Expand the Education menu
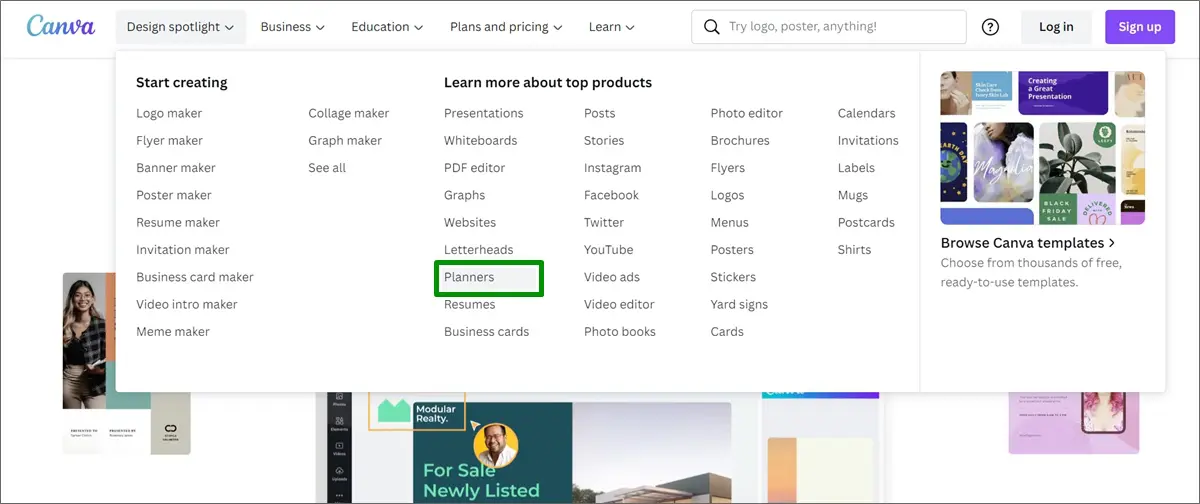The height and width of the screenshot is (504, 1200). (x=387, y=27)
